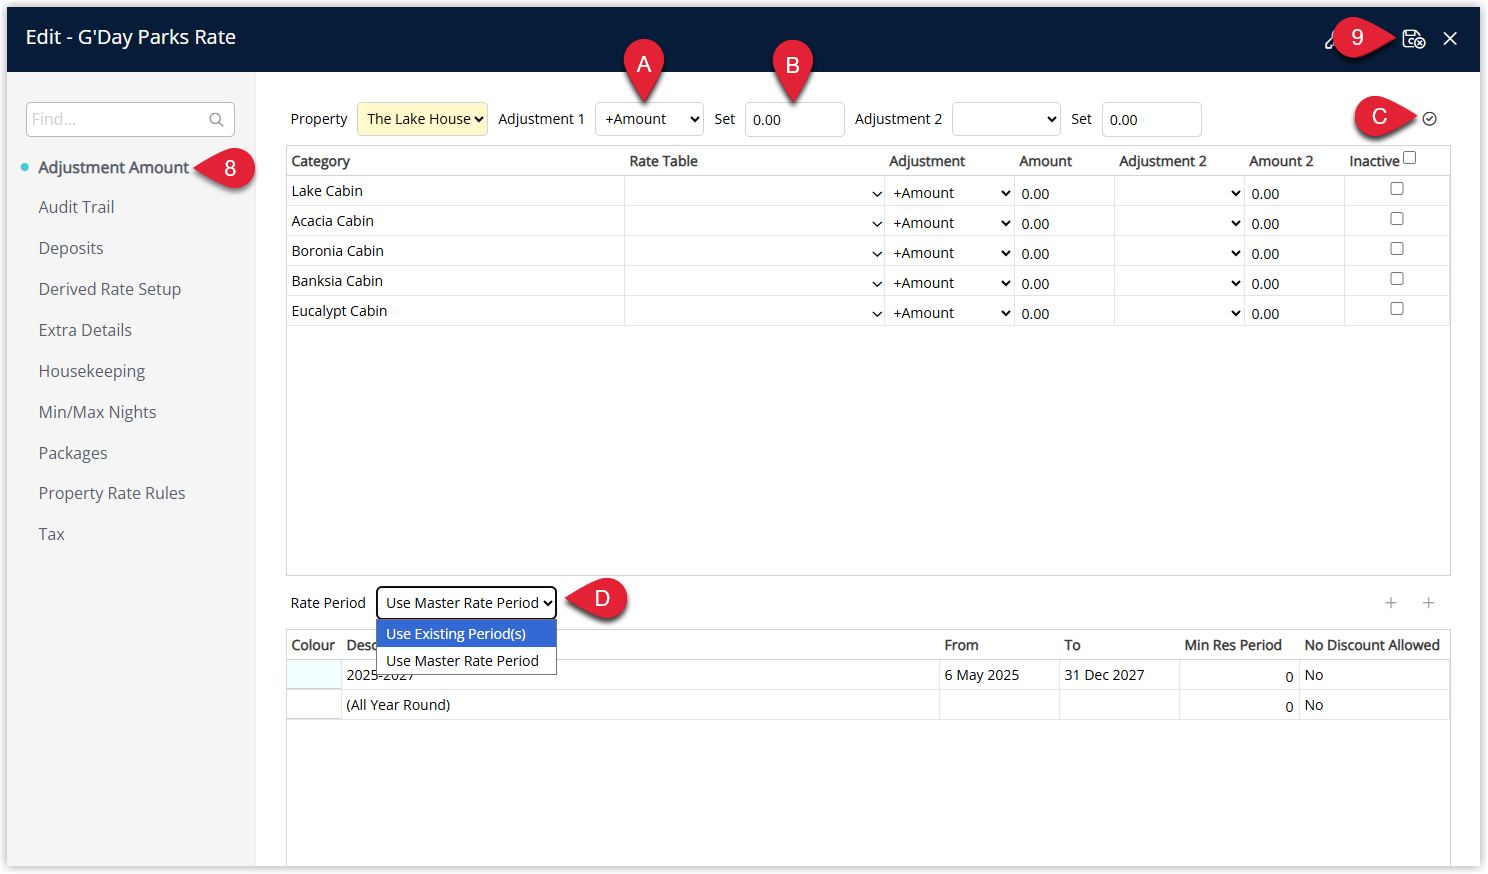Viewport: 1488px width, 874px height.
Task: Choose Use Existing Period(s) option
Action: point(466,634)
